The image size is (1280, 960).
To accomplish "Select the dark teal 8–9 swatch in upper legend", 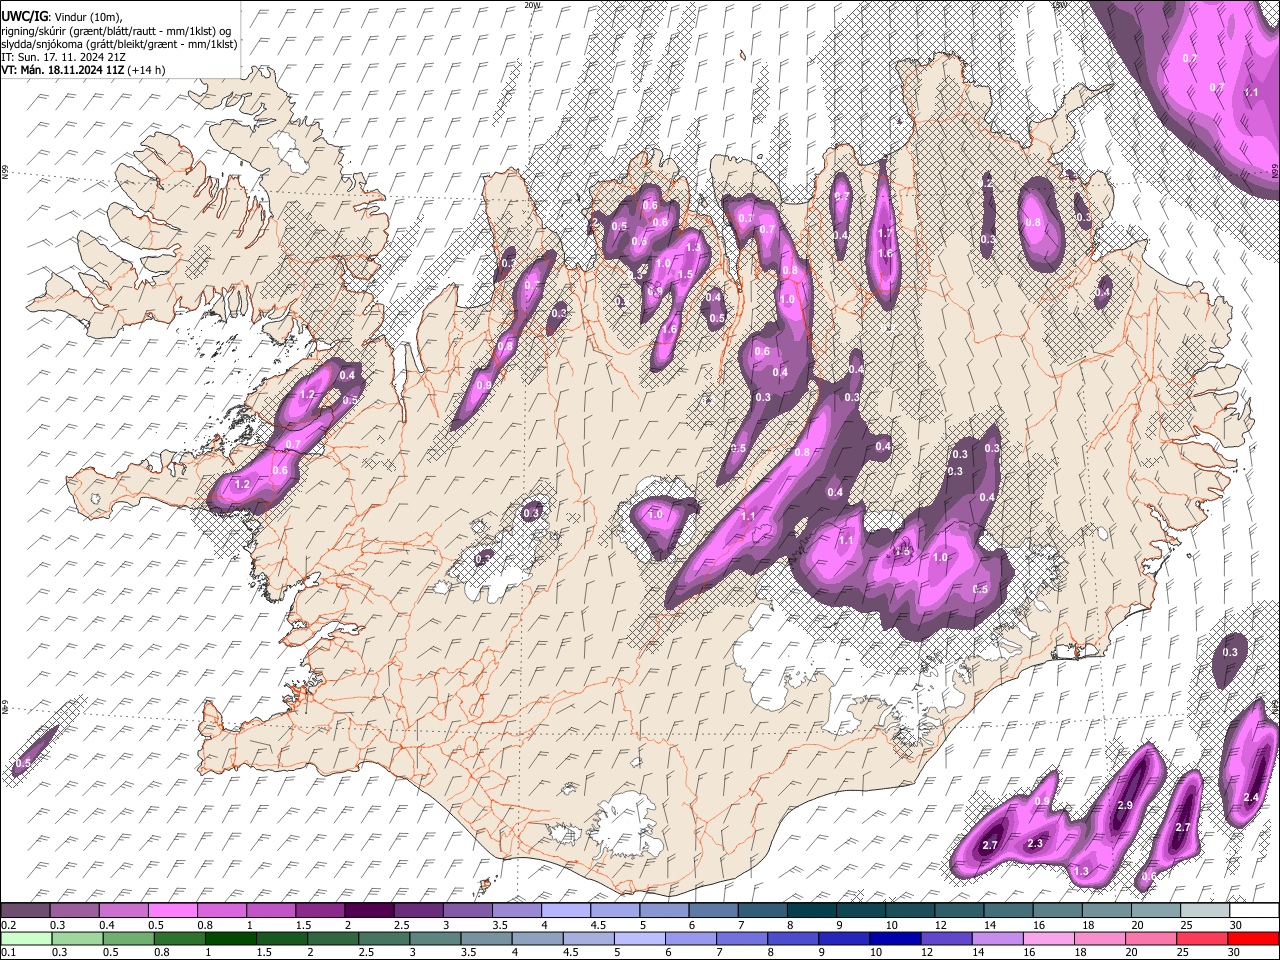I will coord(811,910).
